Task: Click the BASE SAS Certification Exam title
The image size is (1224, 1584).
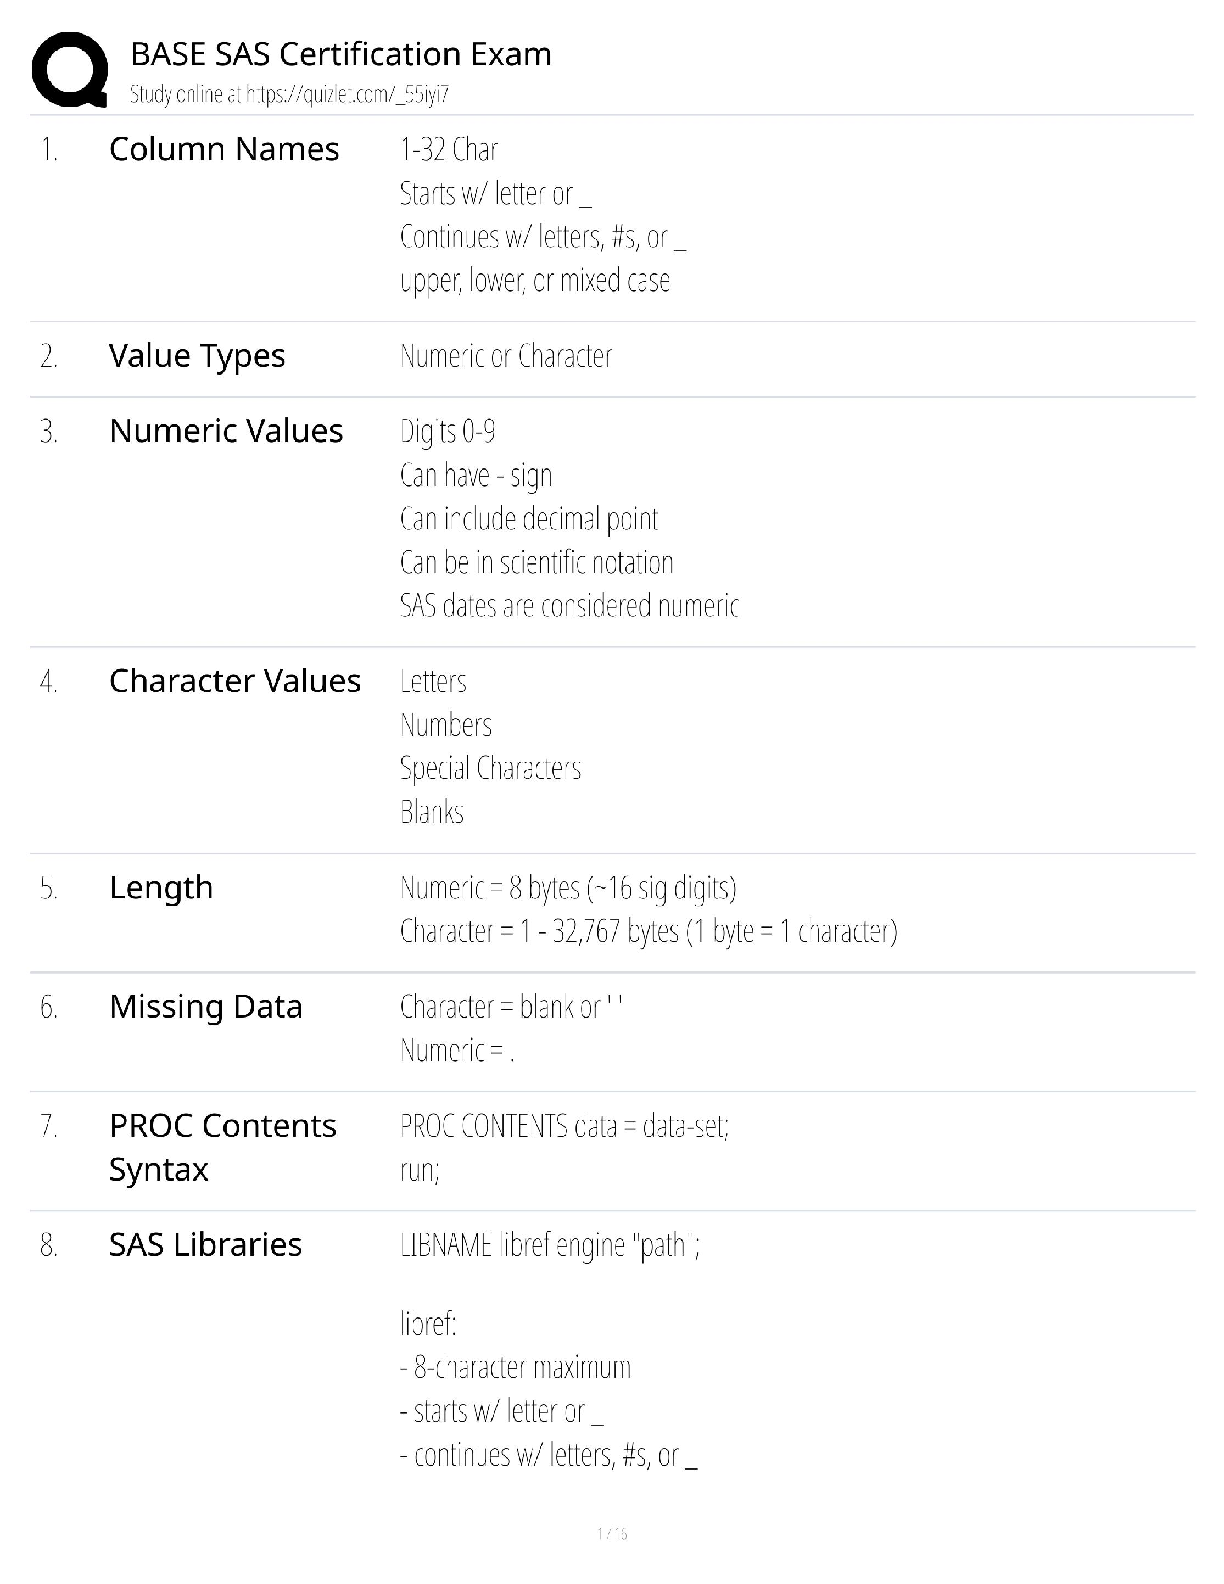Action: pyautogui.click(x=341, y=53)
